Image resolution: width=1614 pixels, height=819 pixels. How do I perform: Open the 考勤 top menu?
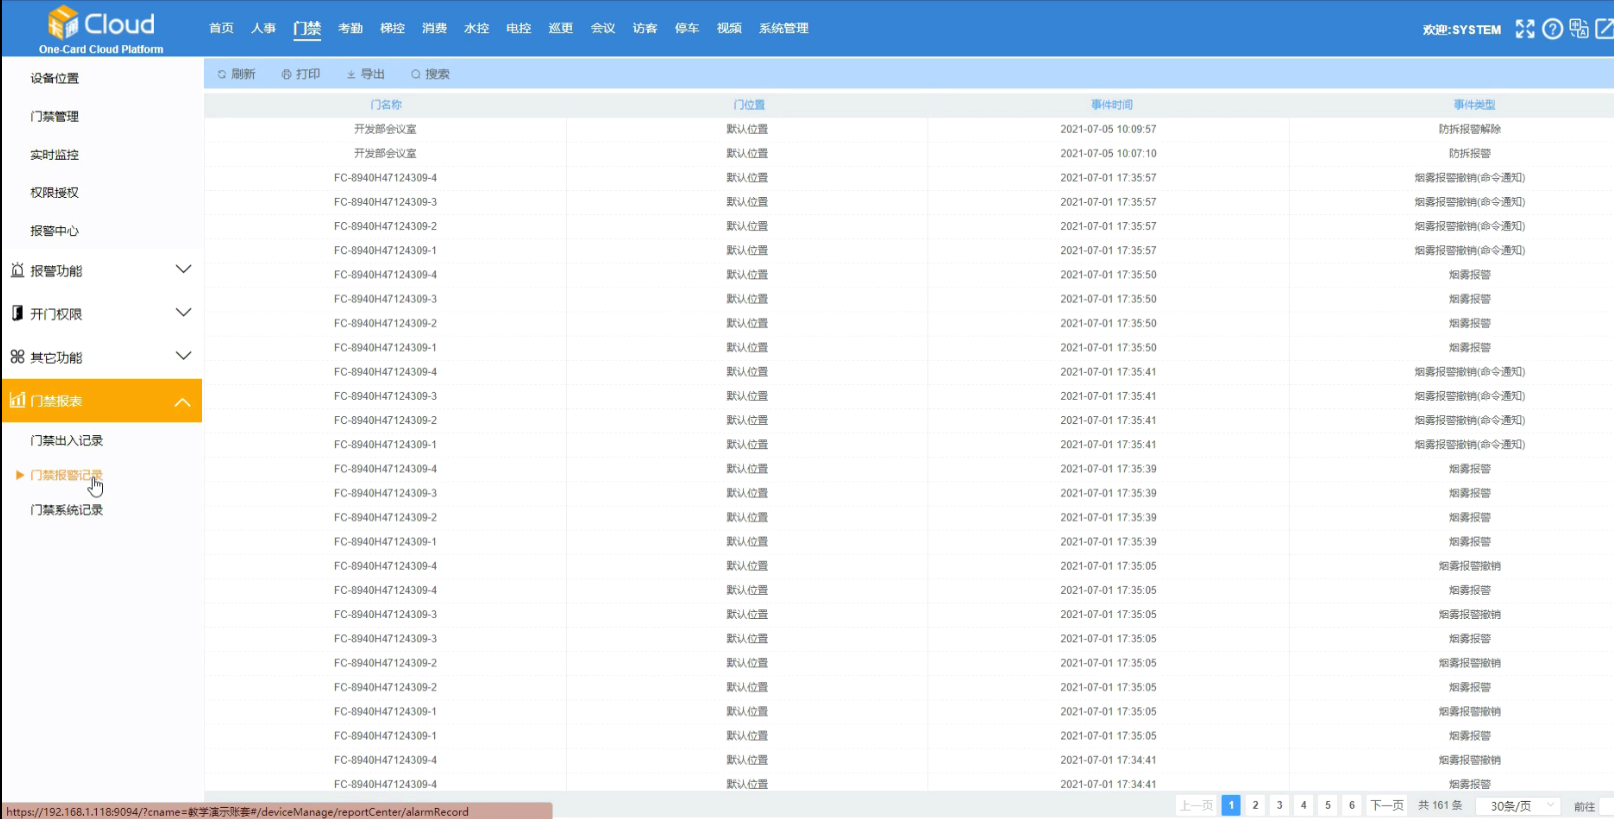click(x=350, y=29)
